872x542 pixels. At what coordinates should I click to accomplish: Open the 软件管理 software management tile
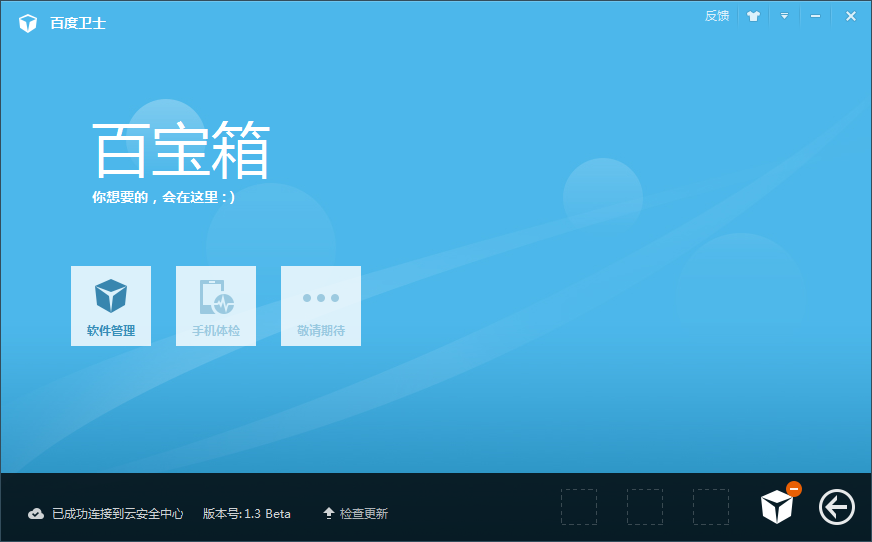point(110,306)
